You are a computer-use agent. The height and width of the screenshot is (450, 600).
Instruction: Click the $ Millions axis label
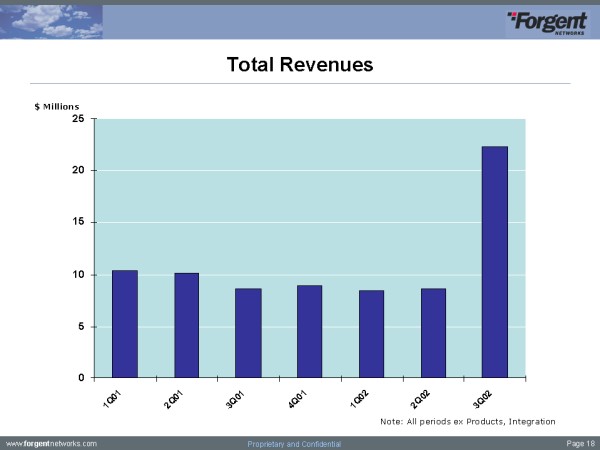[53, 107]
